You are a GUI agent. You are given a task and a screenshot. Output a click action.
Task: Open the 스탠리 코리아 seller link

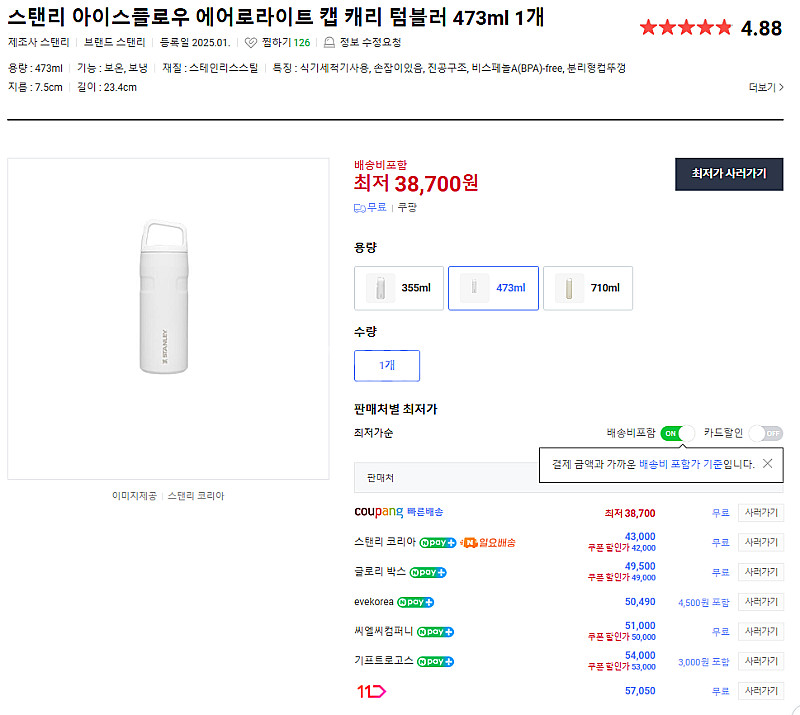tap(385, 541)
